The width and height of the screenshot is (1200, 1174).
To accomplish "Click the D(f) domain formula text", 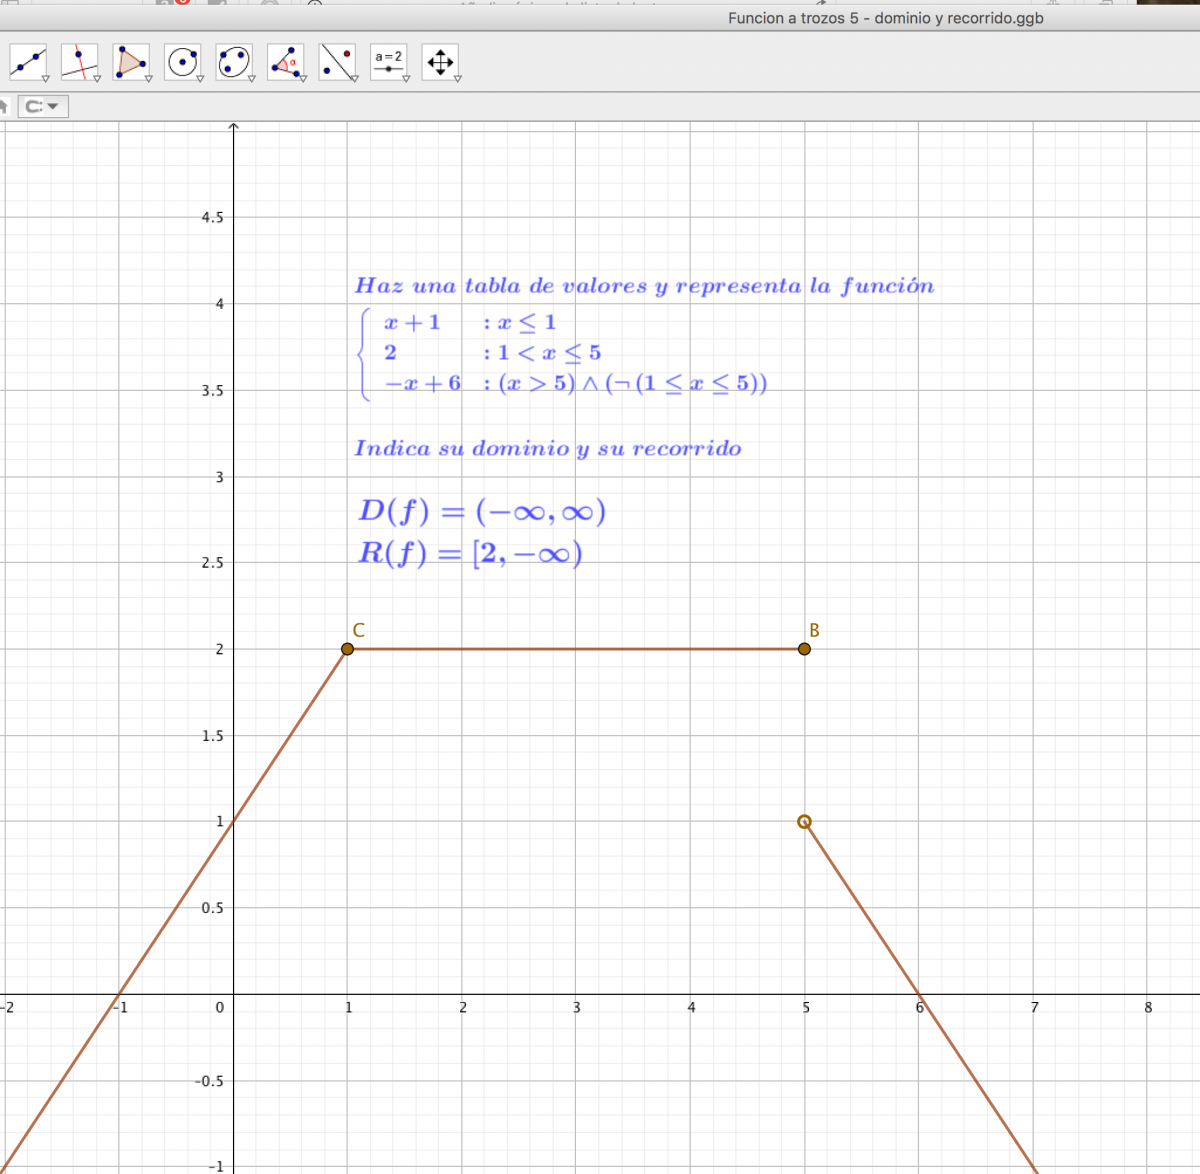I will (481, 512).
